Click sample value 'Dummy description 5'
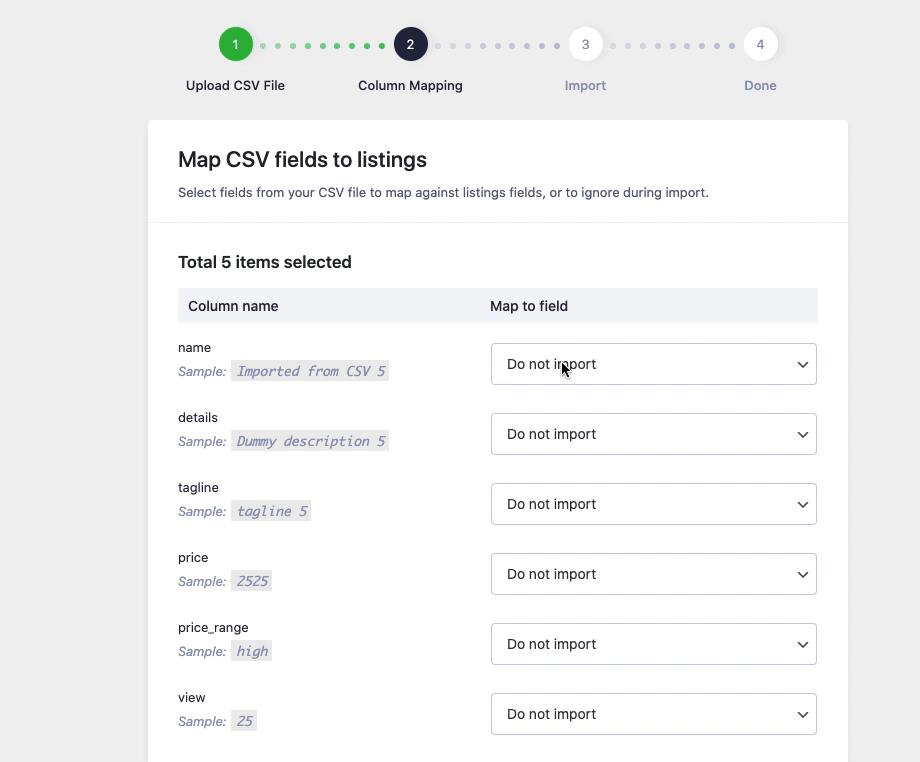920x762 pixels. (310, 441)
